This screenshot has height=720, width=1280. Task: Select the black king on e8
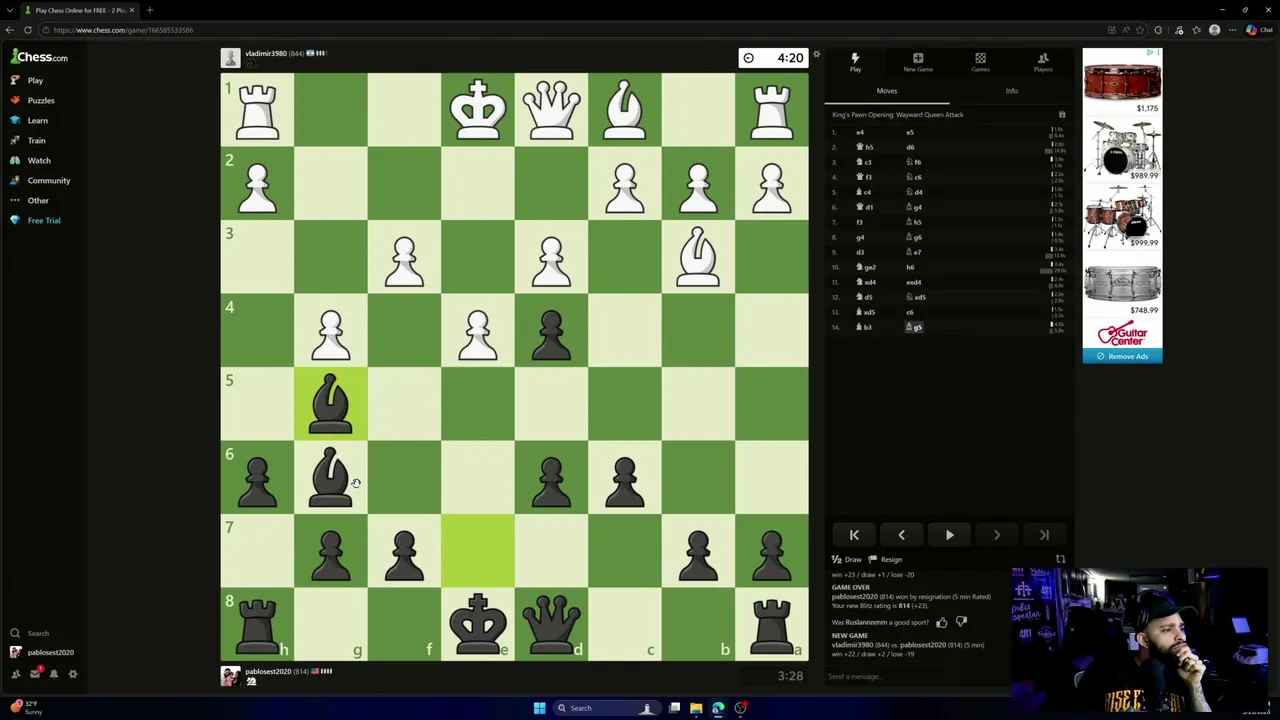tap(478, 624)
